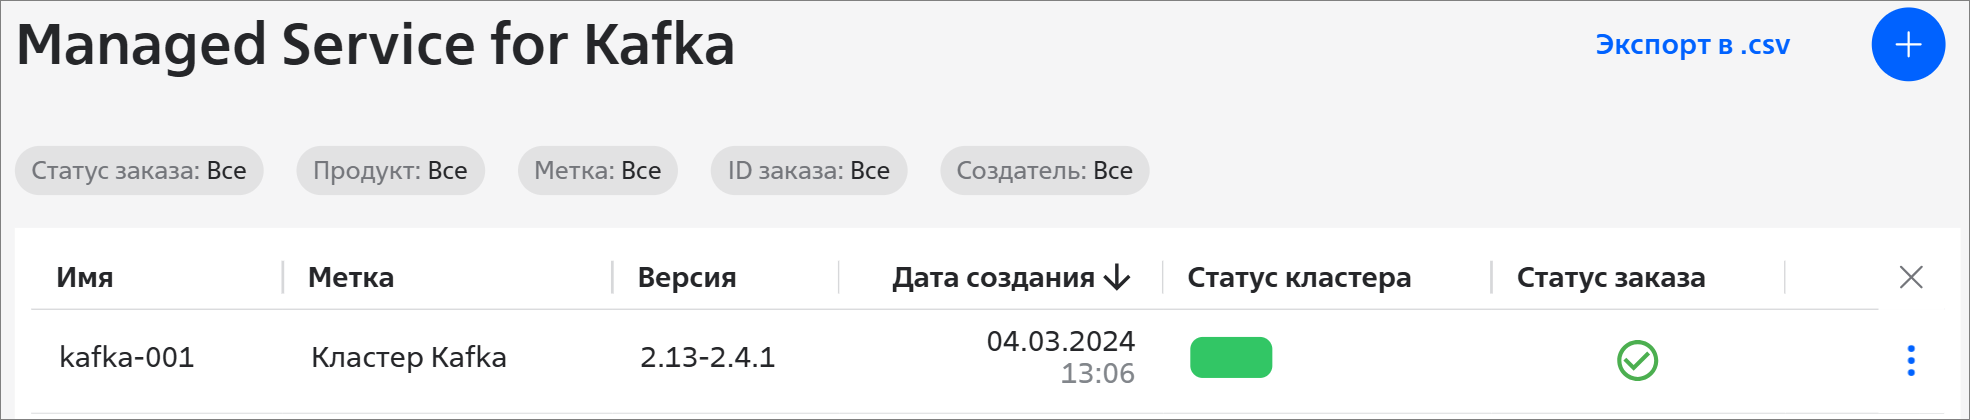Sort by the Имя column header

(x=85, y=277)
